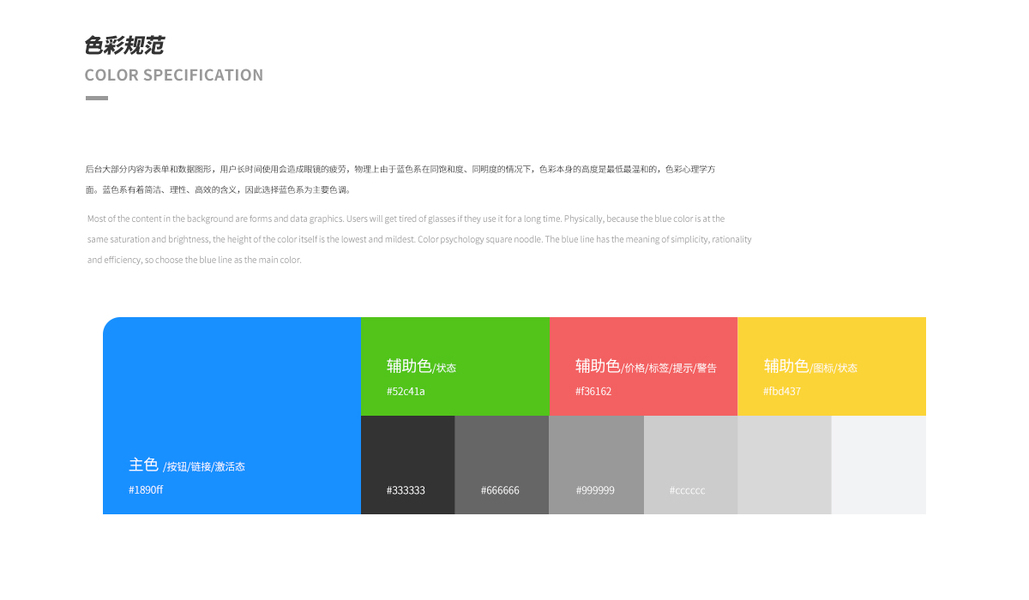The height and width of the screenshot is (600, 1029).
Task: Pick the #999999 gray swatch
Action: pos(597,465)
